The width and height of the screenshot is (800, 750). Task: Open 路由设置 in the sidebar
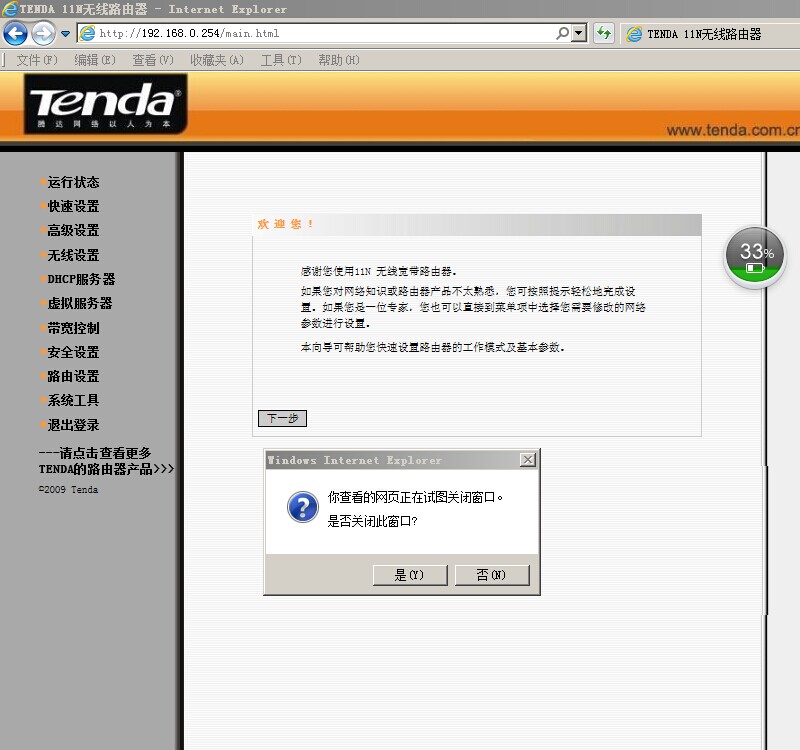(x=73, y=376)
